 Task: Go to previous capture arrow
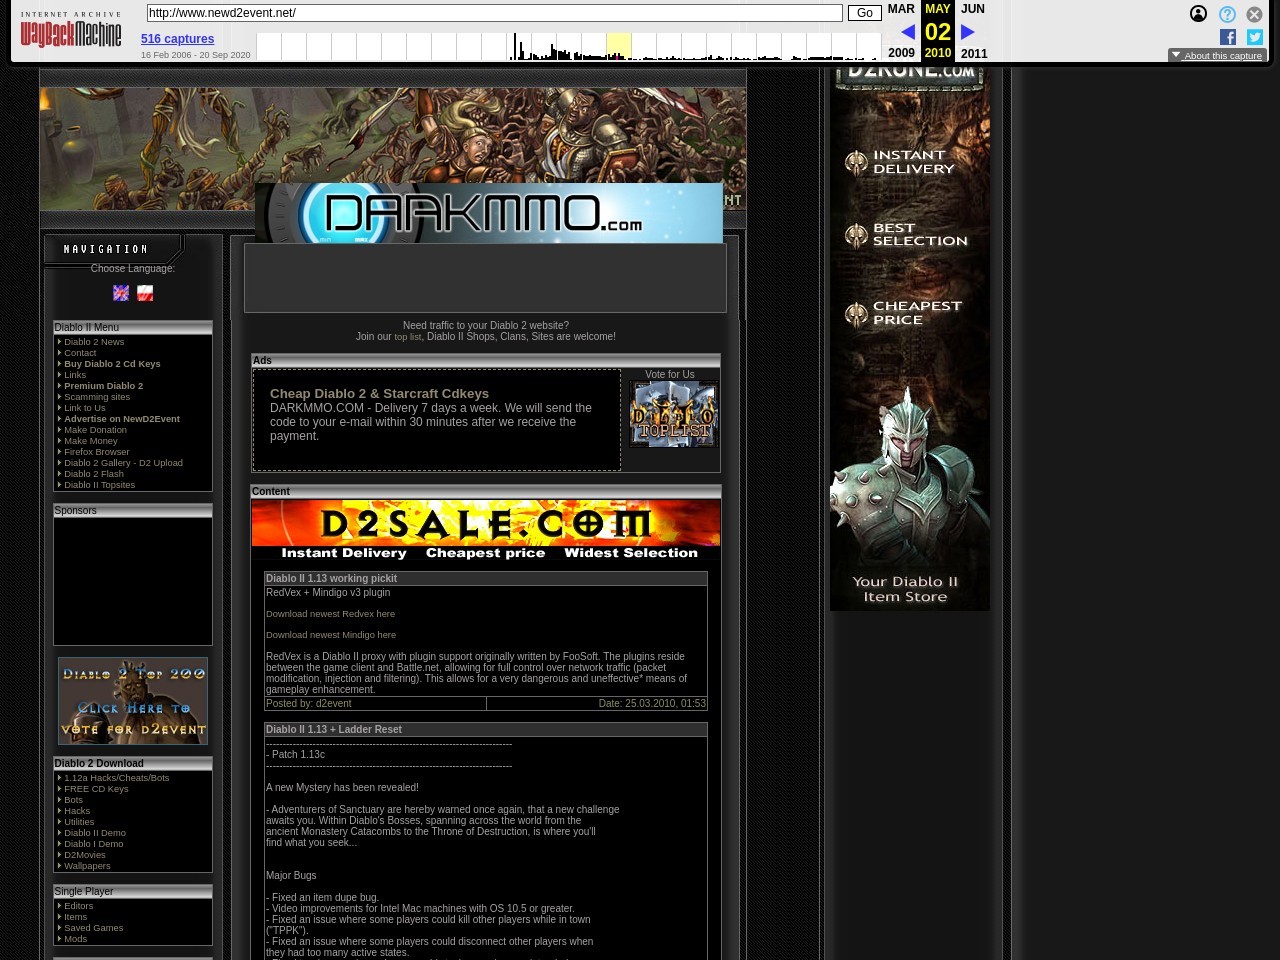pyautogui.click(x=907, y=32)
